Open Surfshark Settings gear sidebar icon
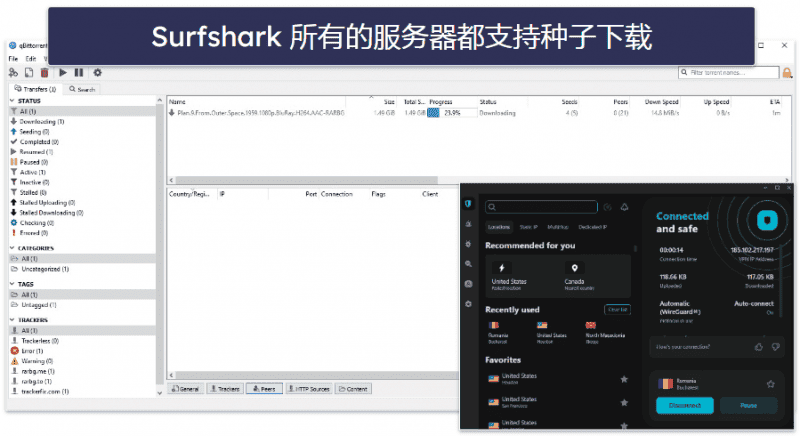Image resolution: width=800 pixels, height=436 pixels. tap(468, 304)
